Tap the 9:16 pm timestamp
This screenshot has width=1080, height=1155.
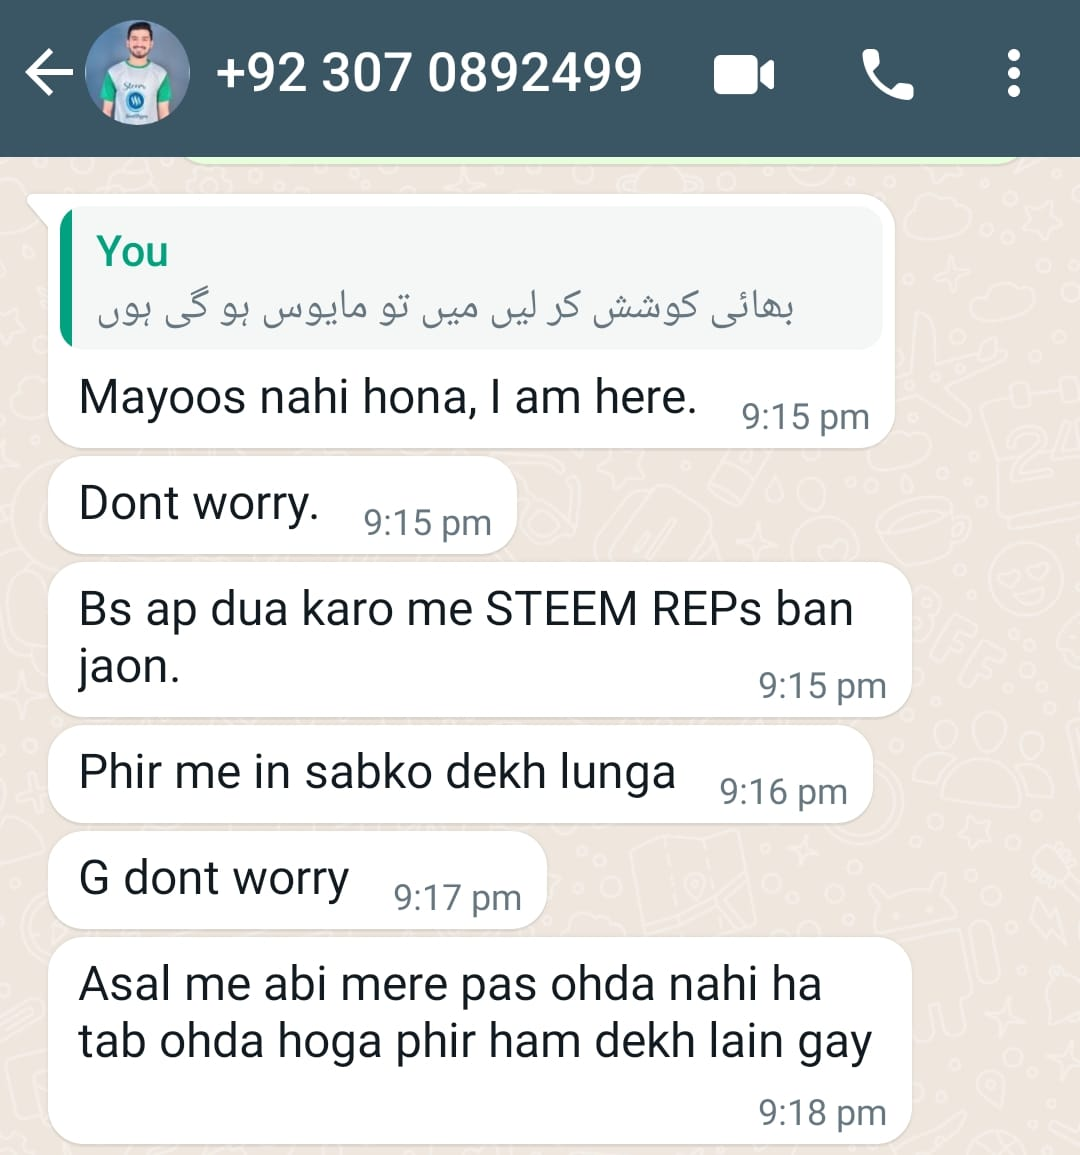783,792
